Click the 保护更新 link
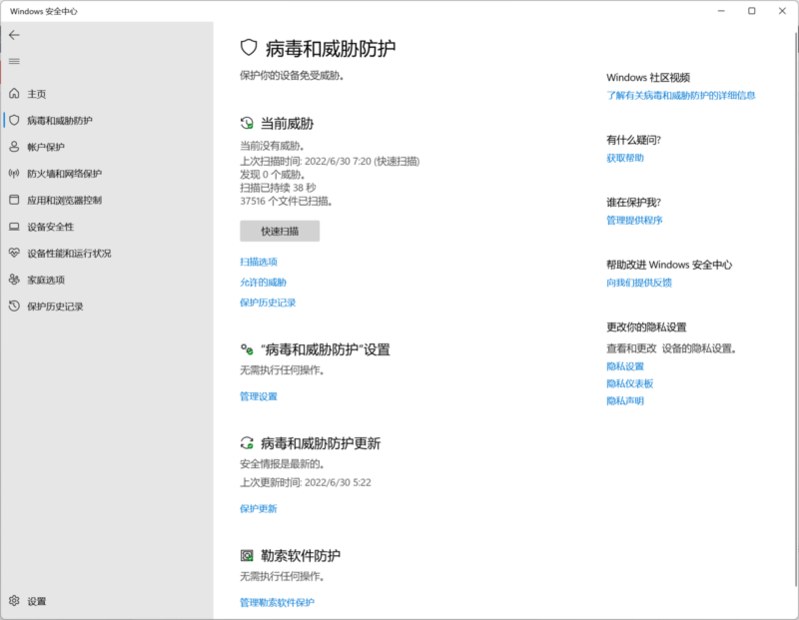 pyautogui.click(x=258, y=508)
